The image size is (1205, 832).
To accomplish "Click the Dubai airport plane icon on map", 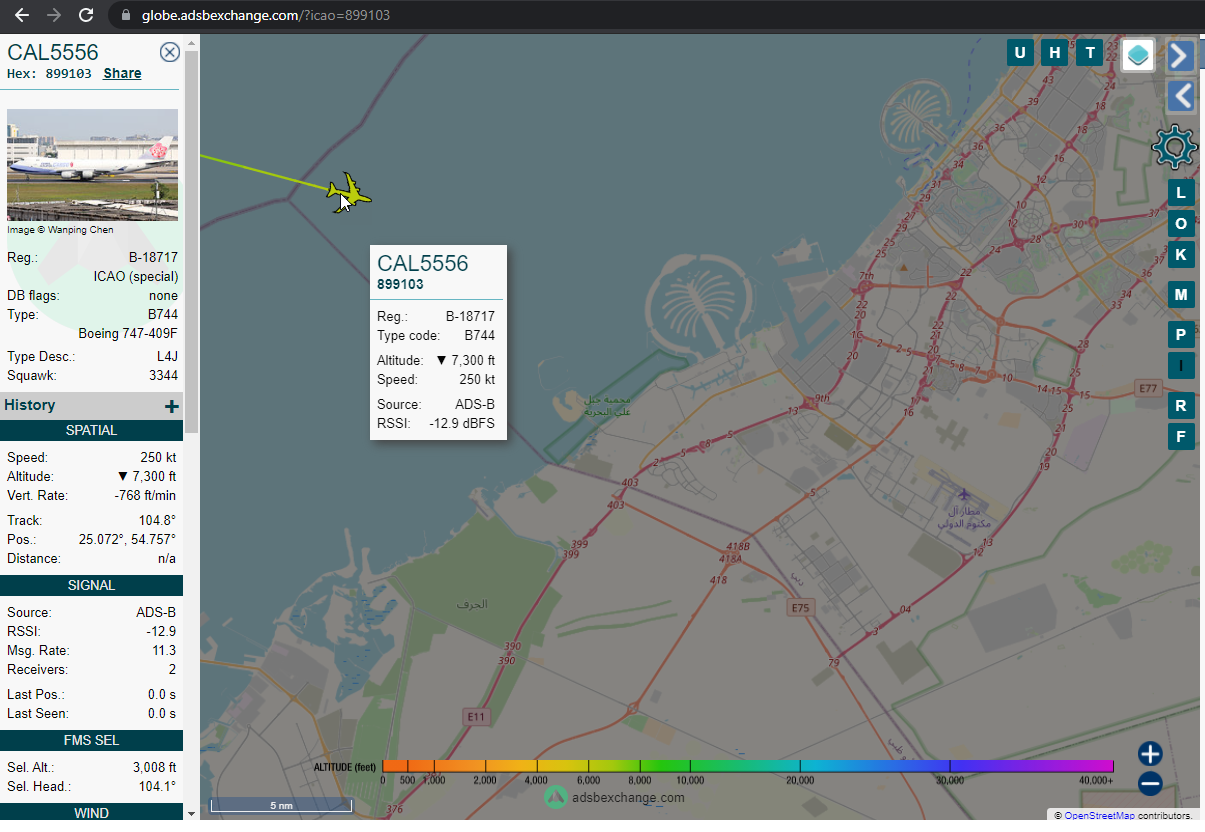I will tap(963, 495).
